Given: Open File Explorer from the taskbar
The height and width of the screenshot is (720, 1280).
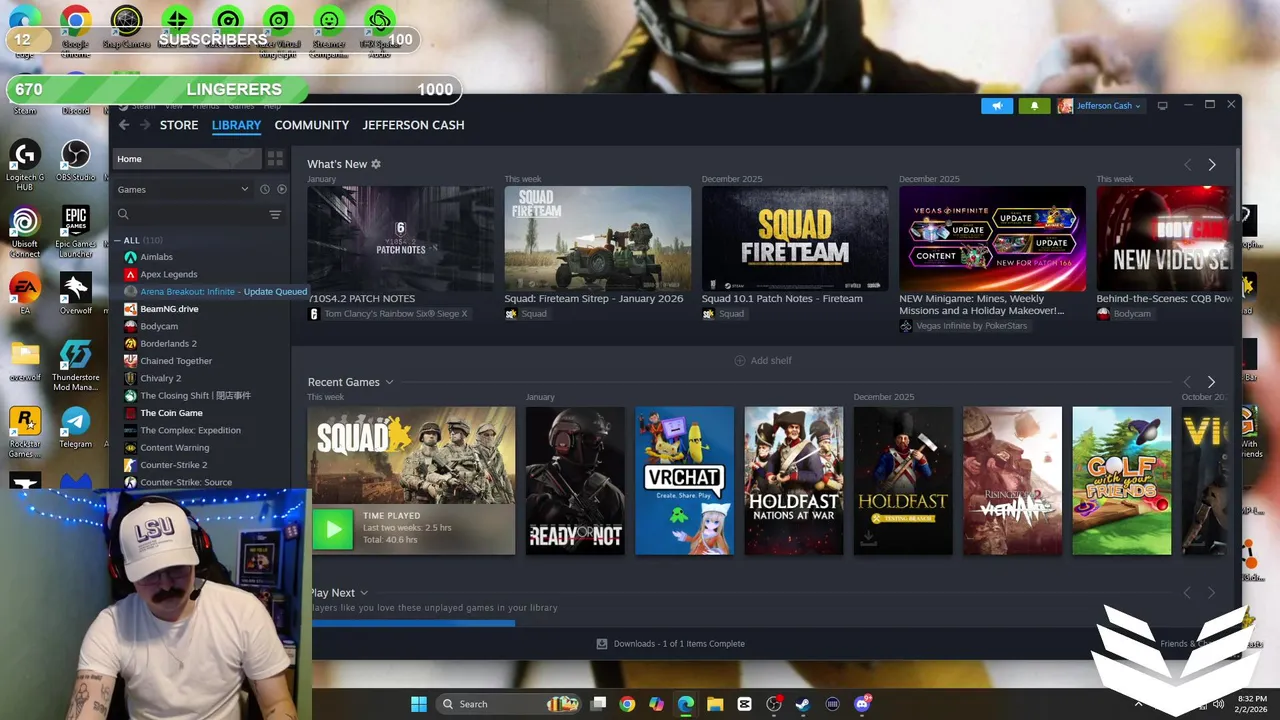Looking at the screenshot, I should coord(715,704).
